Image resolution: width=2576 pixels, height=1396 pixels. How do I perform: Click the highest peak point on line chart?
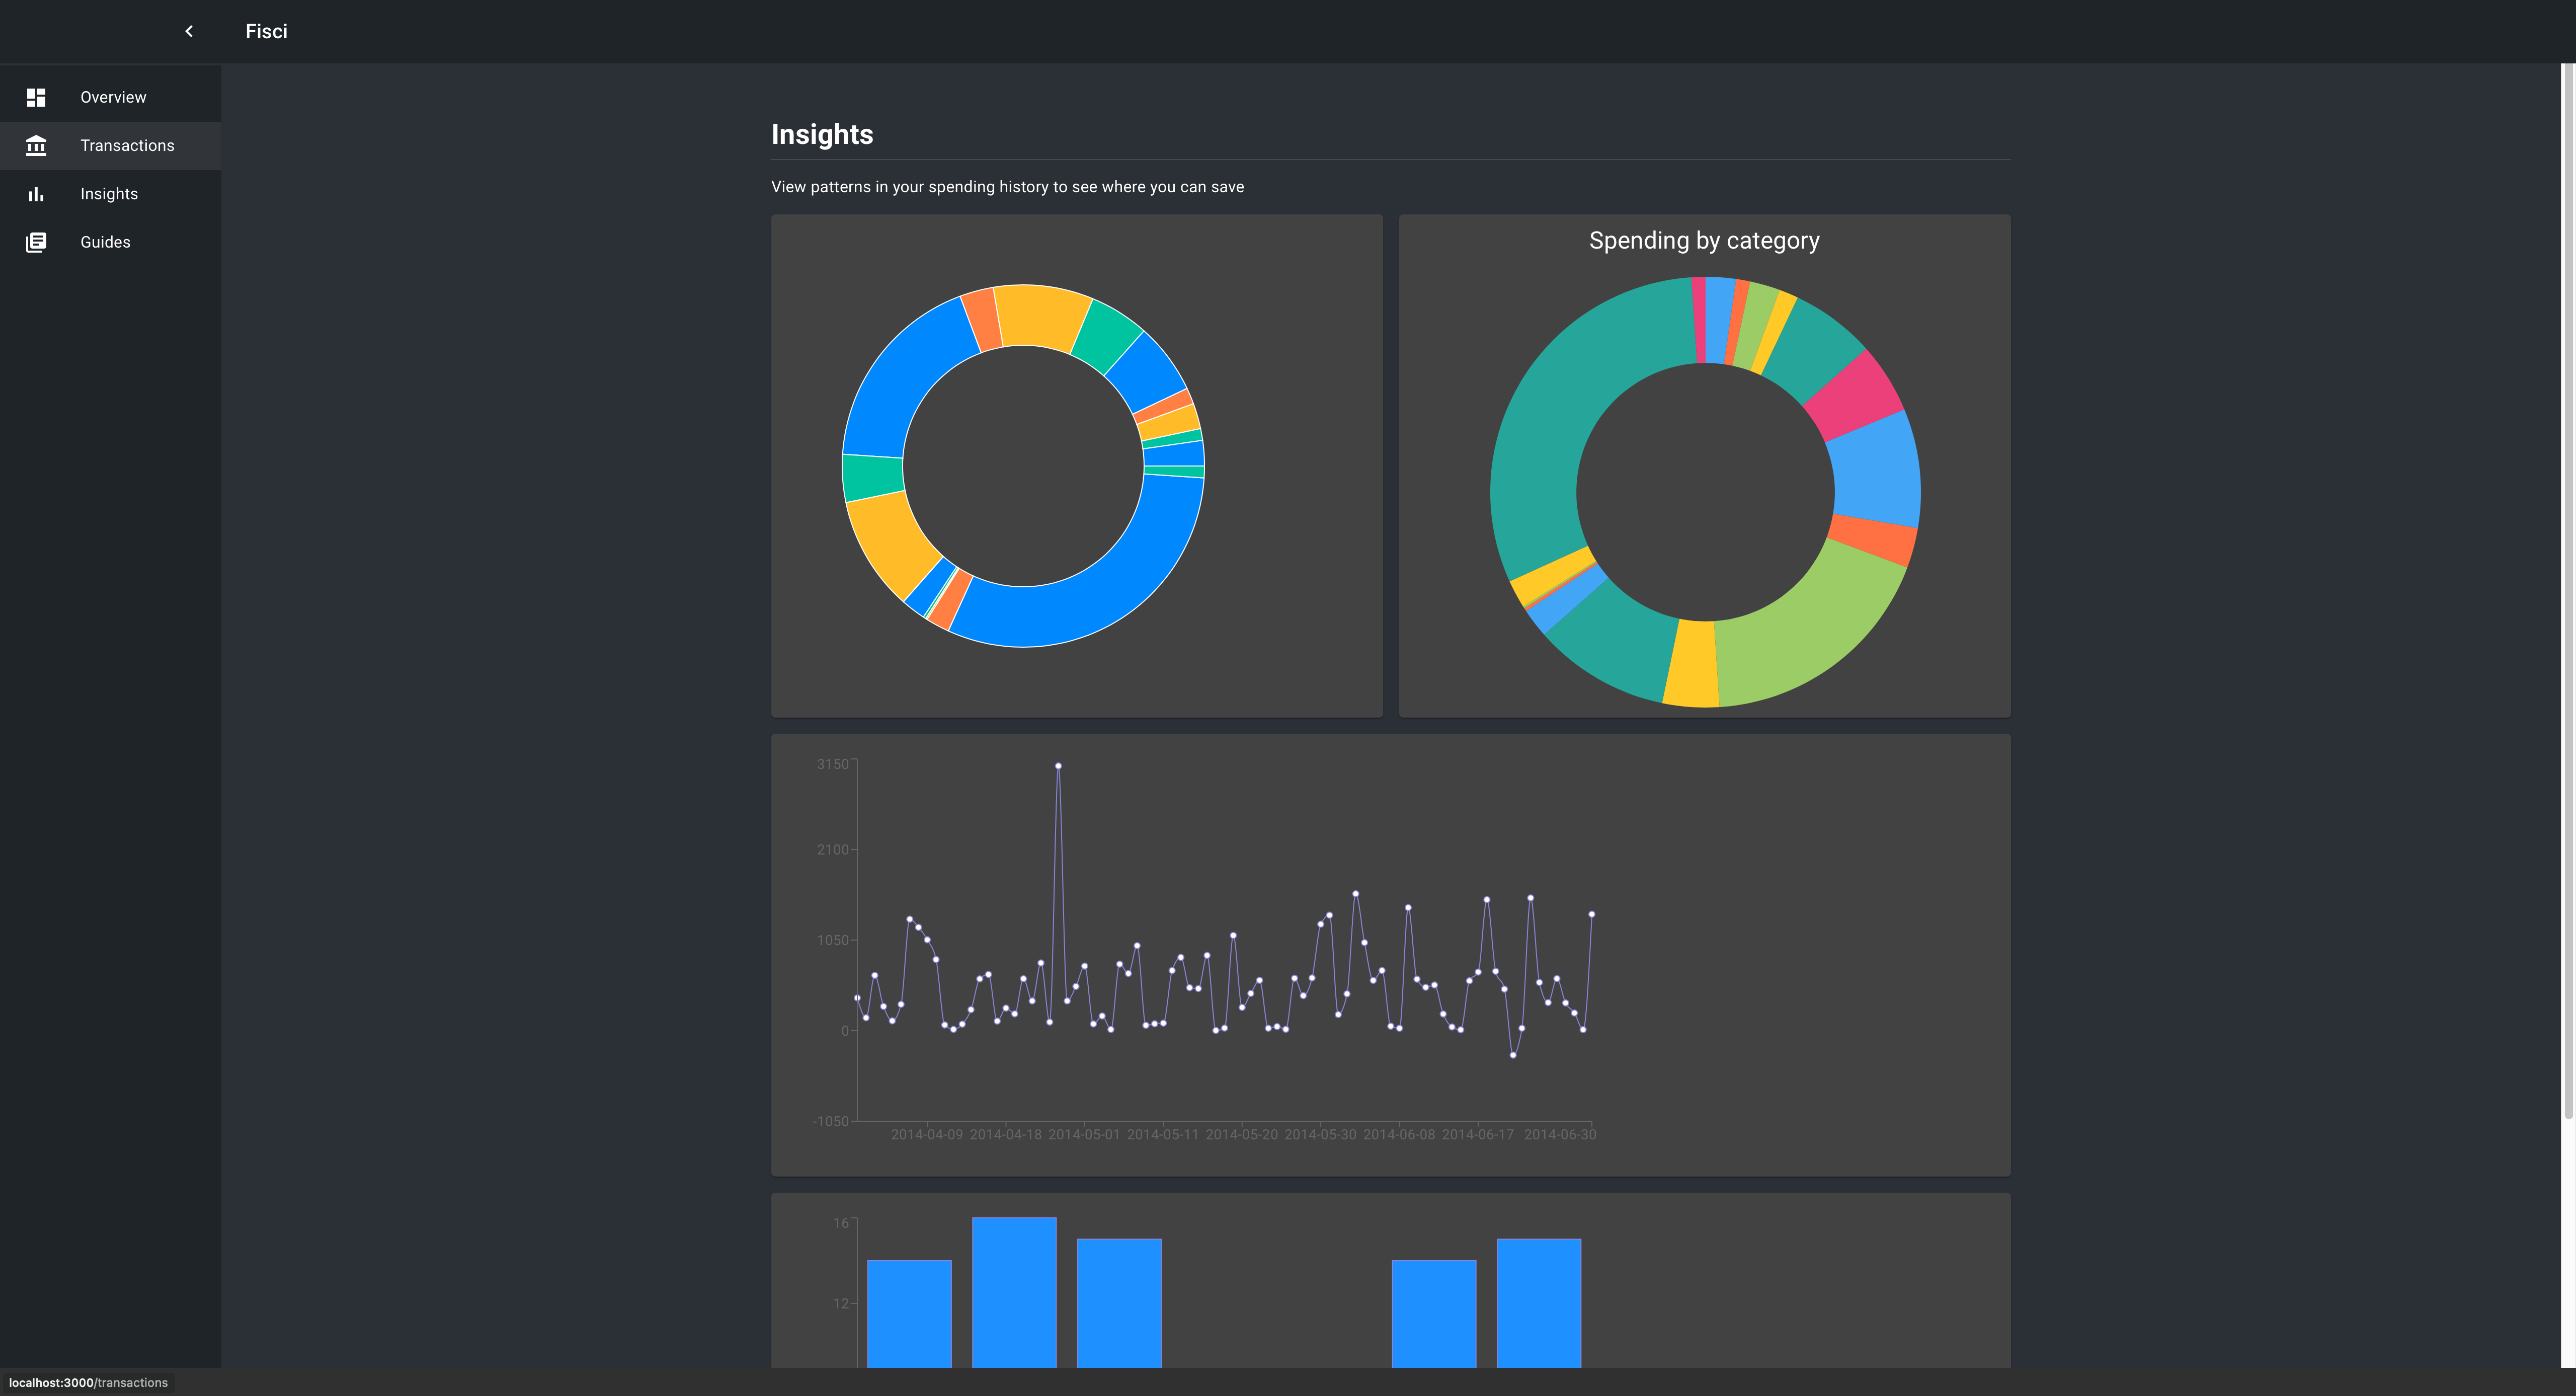[x=1058, y=766]
